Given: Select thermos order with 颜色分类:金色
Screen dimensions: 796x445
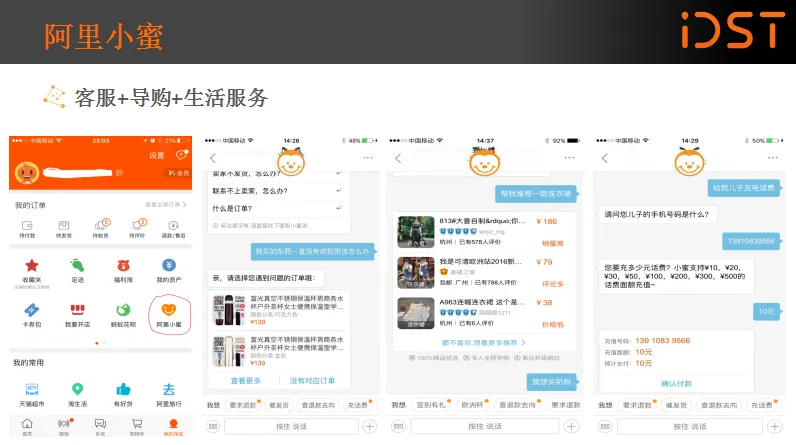Looking at the screenshot, I should pos(278,351).
